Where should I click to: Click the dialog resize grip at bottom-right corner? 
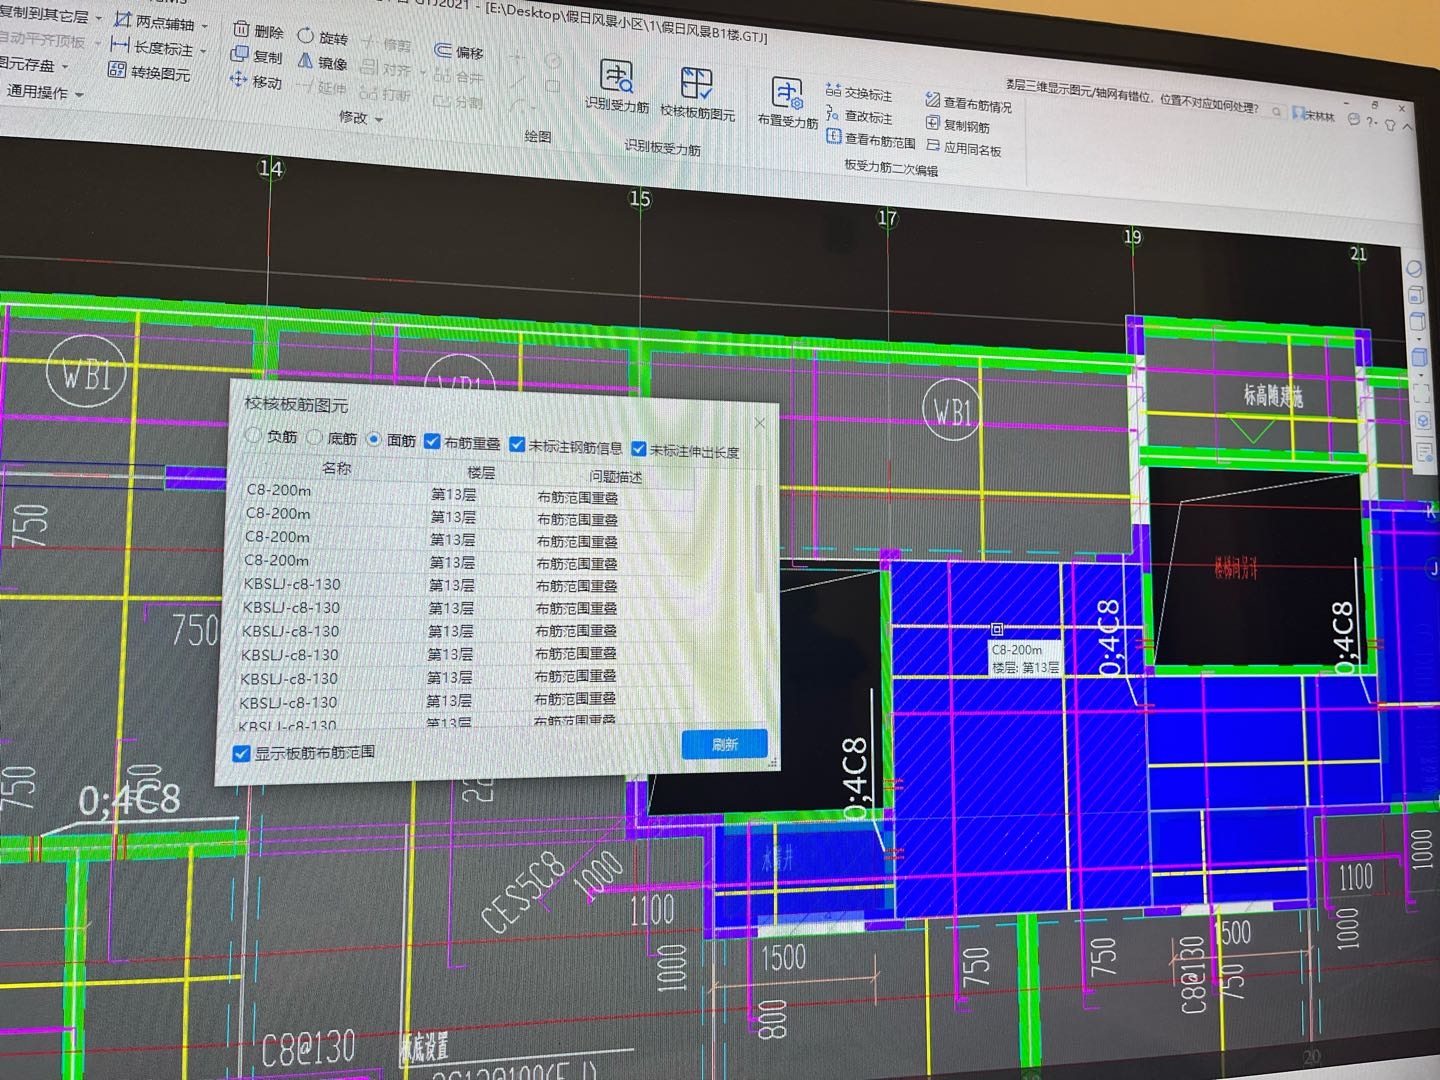point(772,764)
